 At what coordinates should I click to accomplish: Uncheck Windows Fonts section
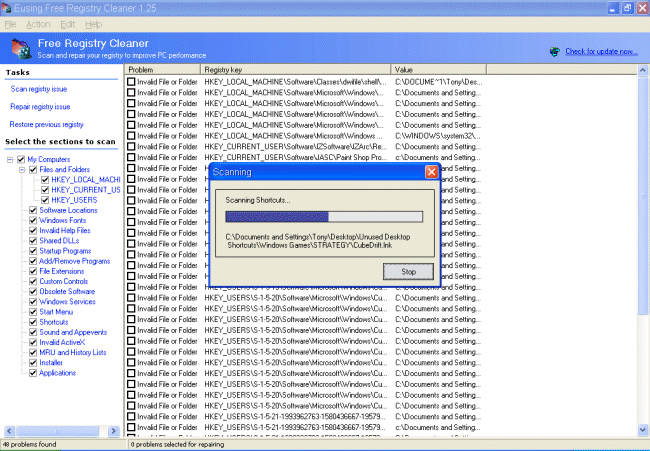(x=33, y=221)
